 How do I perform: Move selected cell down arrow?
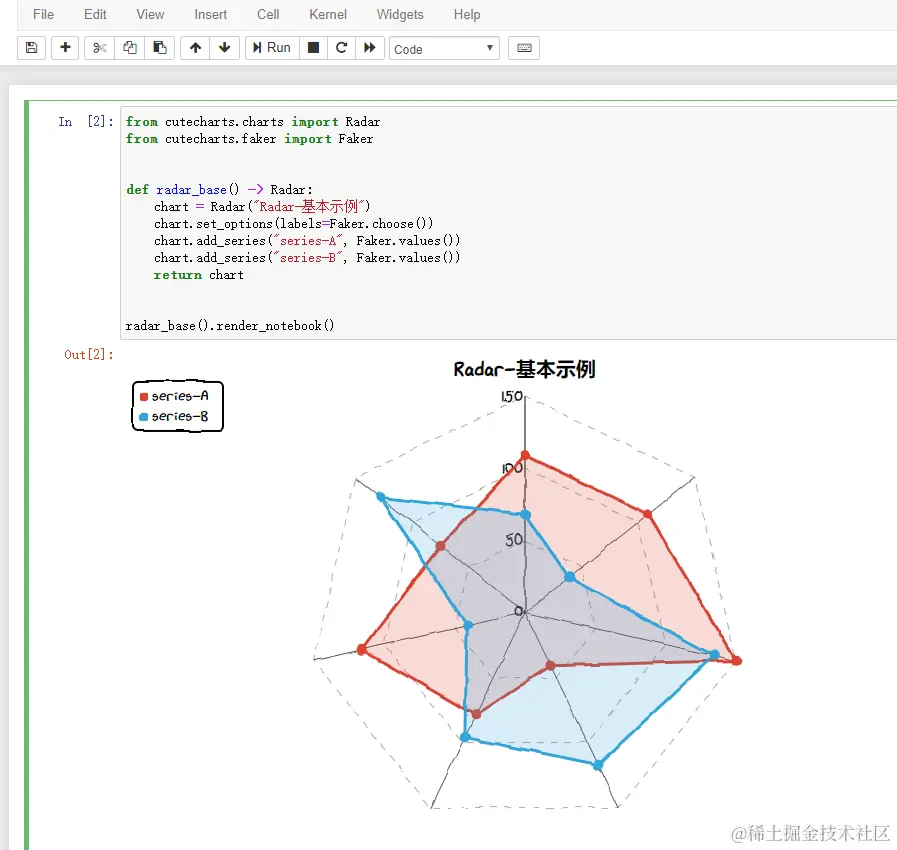tap(225, 47)
